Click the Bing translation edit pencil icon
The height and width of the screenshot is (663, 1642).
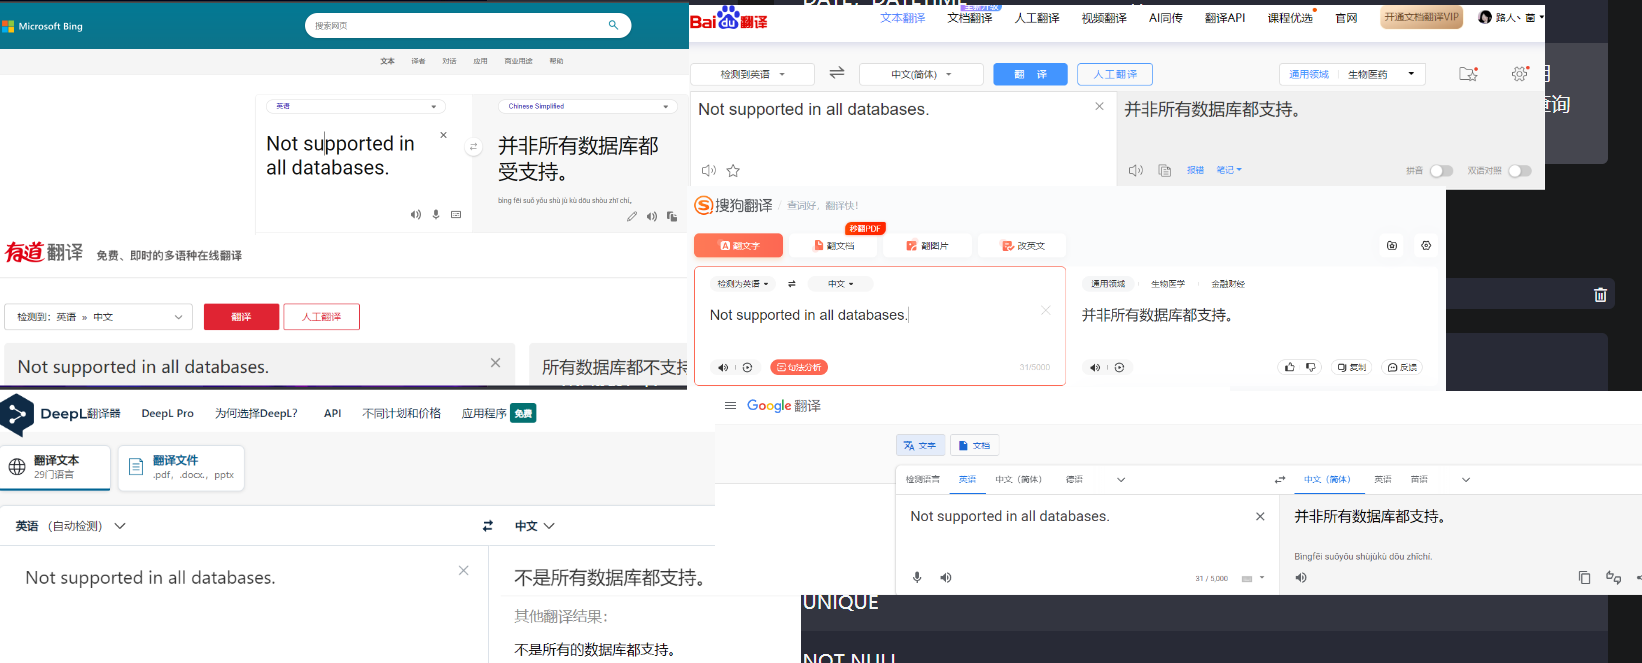(632, 216)
